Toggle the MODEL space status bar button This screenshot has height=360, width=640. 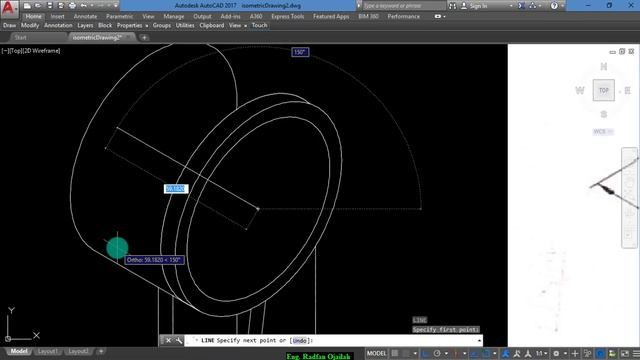pos(376,353)
